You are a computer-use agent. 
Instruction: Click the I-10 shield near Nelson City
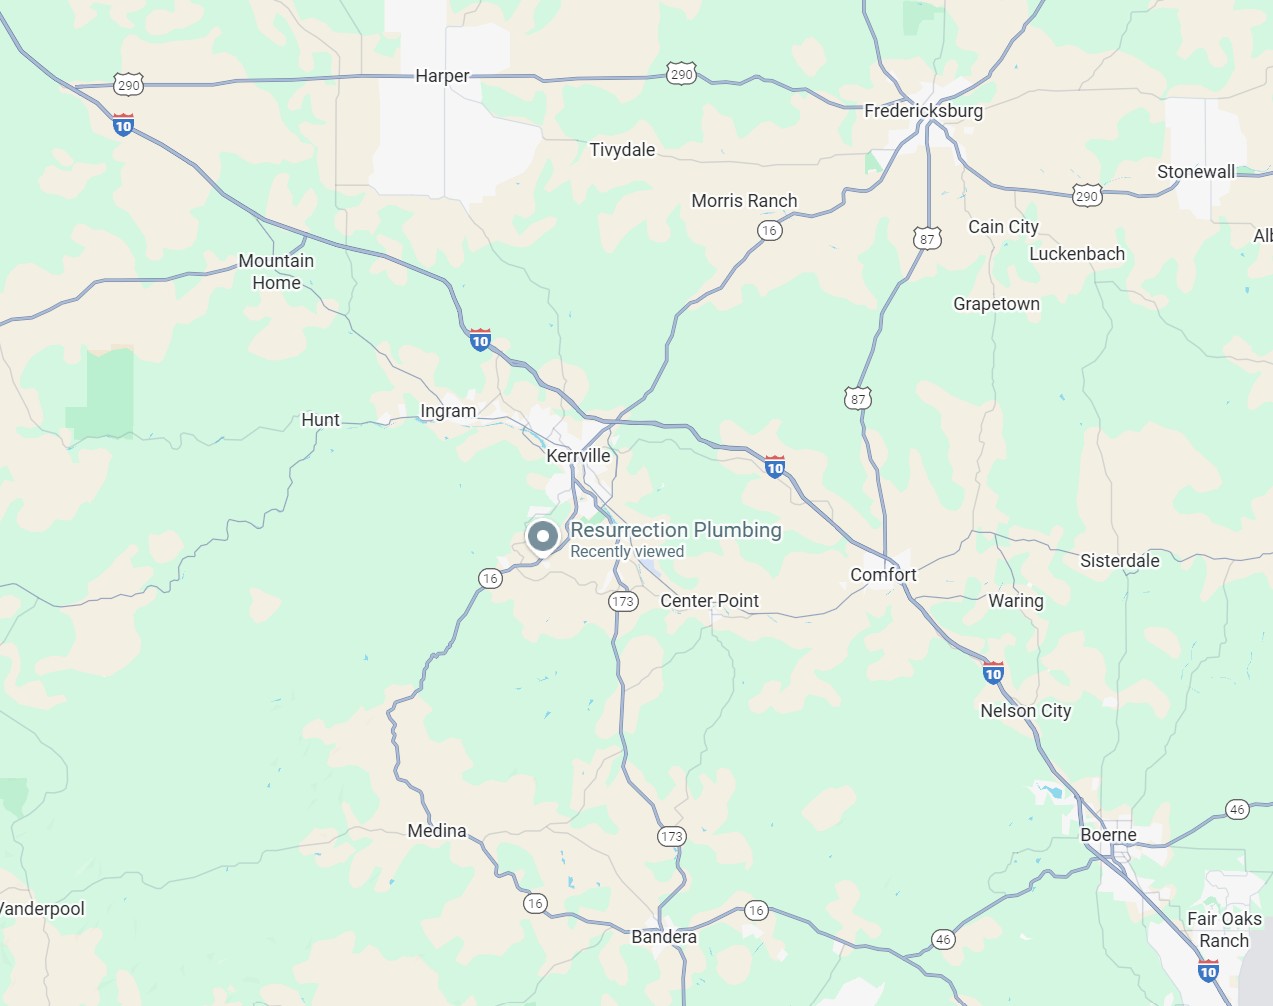click(x=993, y=672)
